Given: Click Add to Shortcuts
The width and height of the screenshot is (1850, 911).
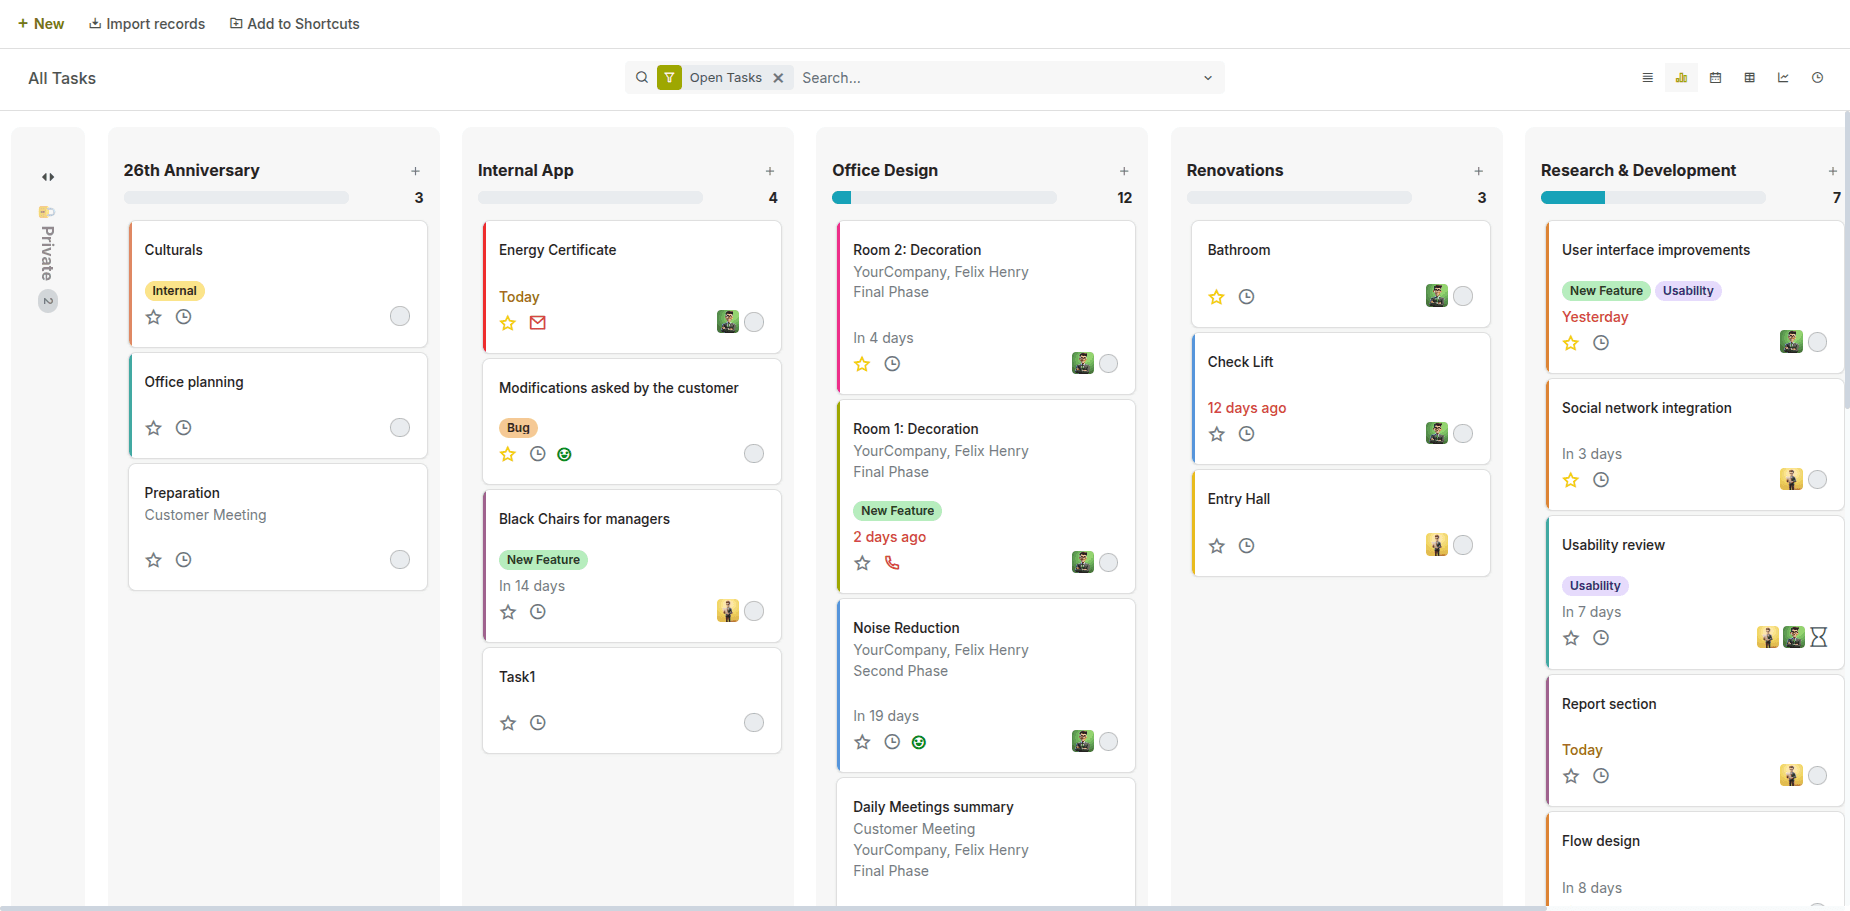Looking at the screenshot, I should click(294, 23).
